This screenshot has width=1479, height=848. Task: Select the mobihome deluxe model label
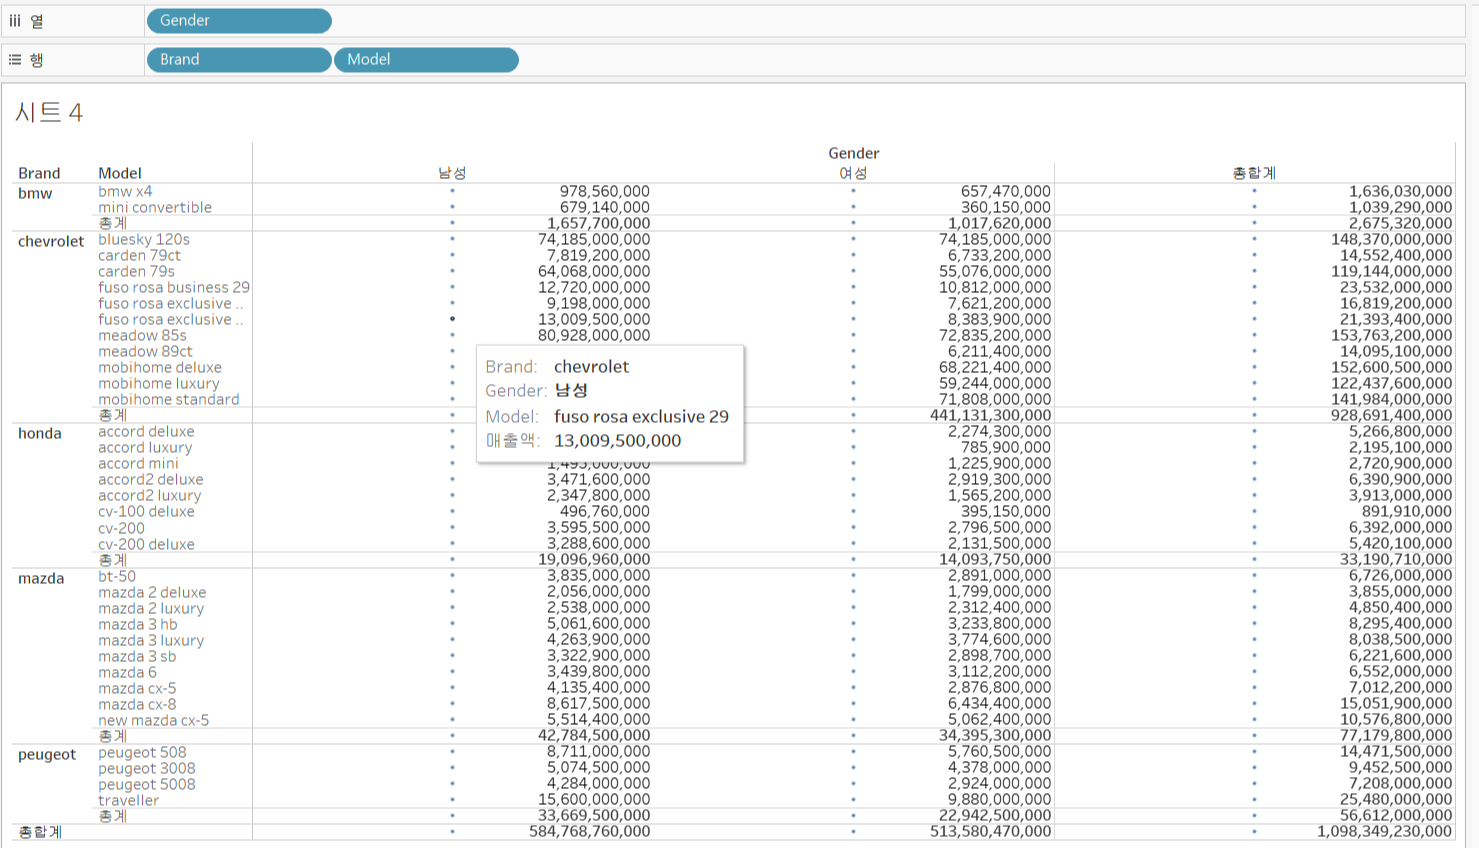[x=160, y=367]
